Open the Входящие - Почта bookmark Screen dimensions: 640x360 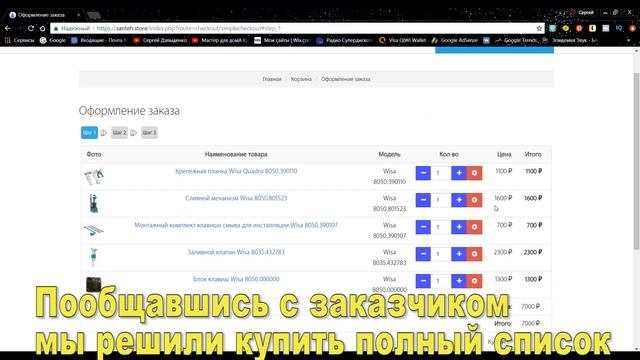click(x=100, y=40)
